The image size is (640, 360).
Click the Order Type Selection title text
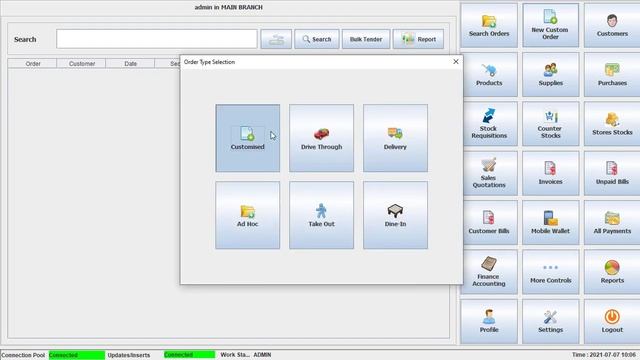tap(209, 62)
